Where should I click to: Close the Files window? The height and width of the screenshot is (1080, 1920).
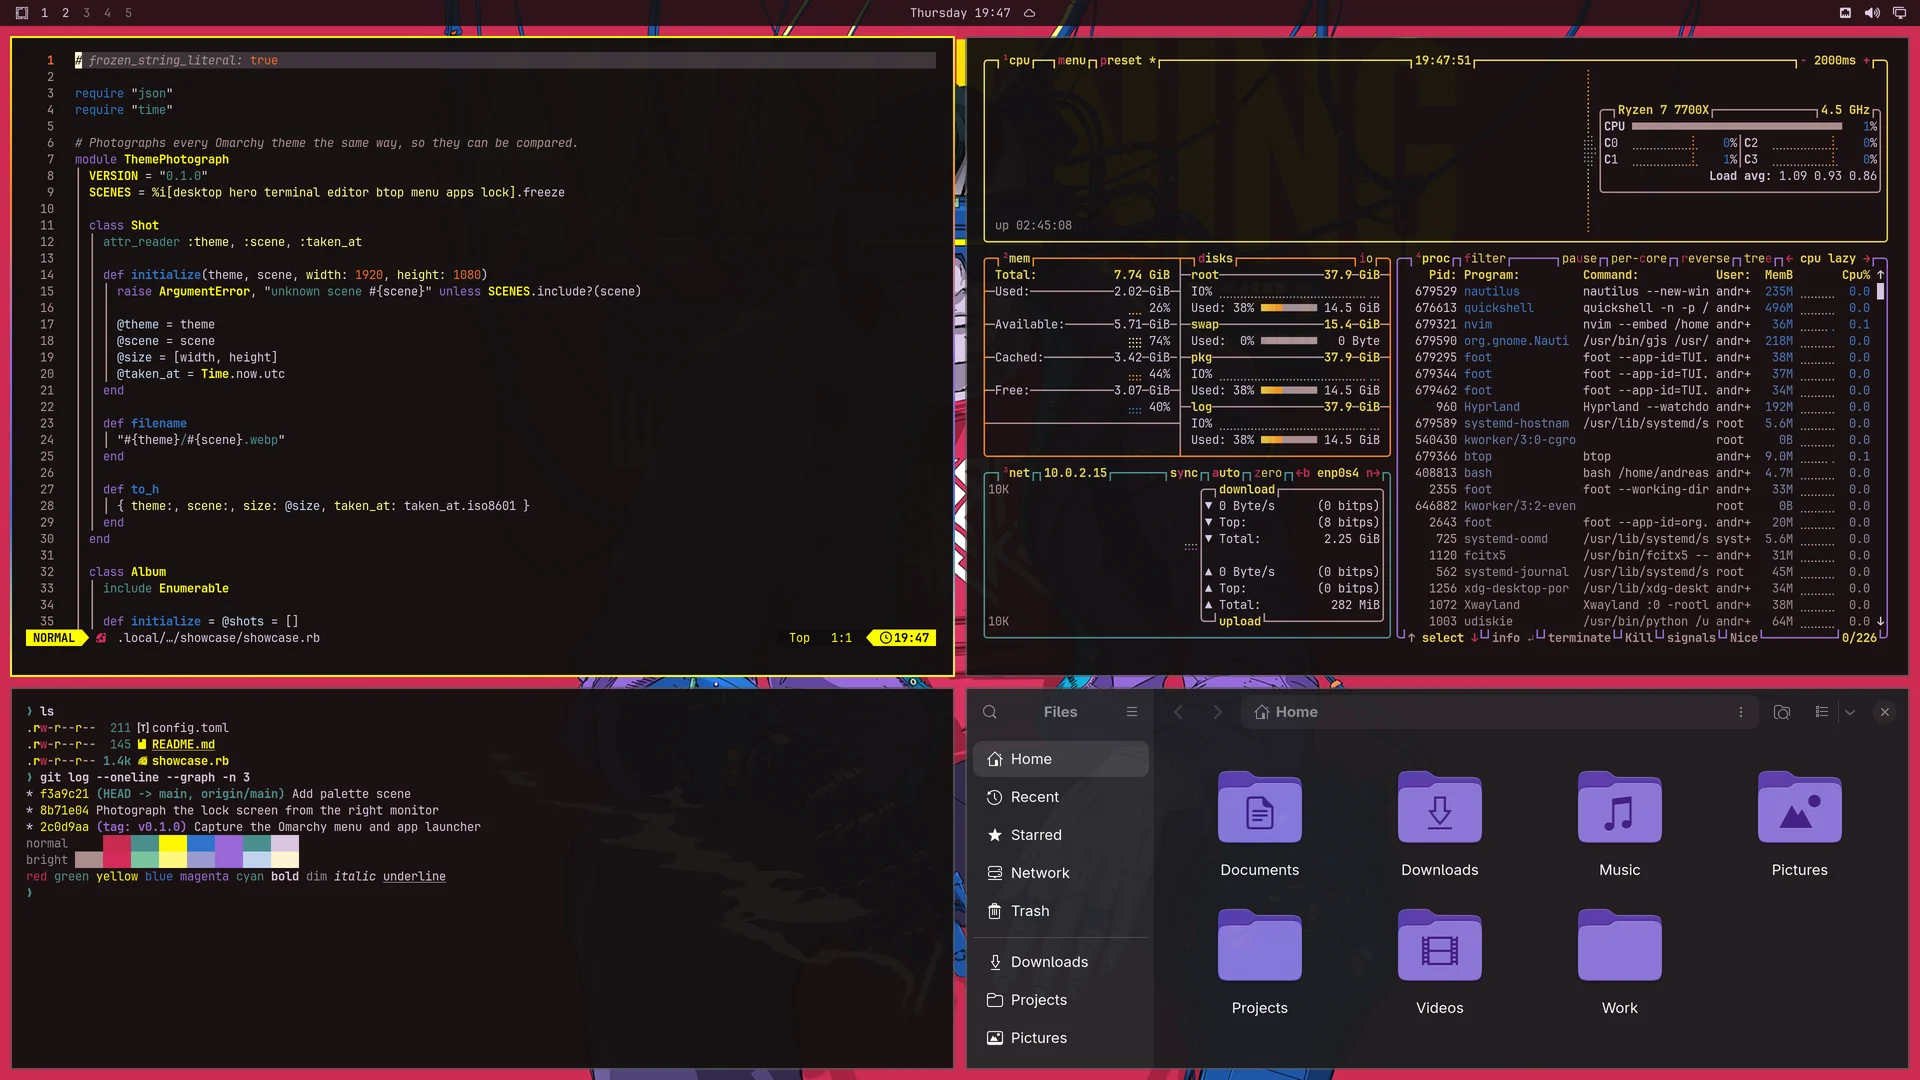(x=1885, y=712)
